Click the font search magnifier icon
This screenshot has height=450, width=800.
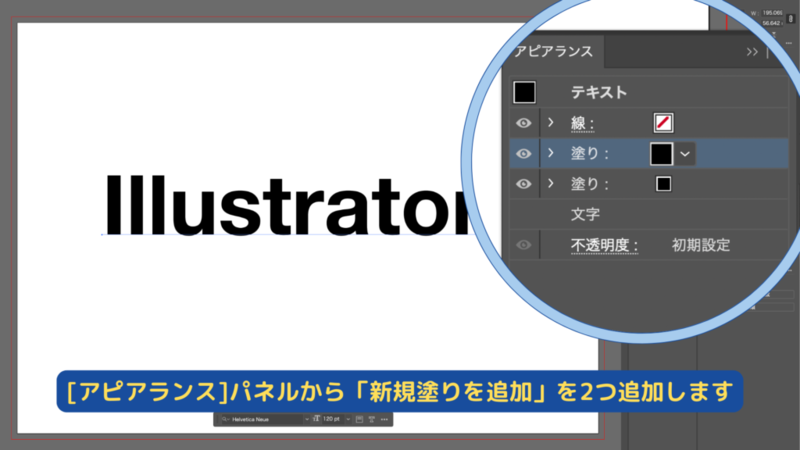(224, 419)
